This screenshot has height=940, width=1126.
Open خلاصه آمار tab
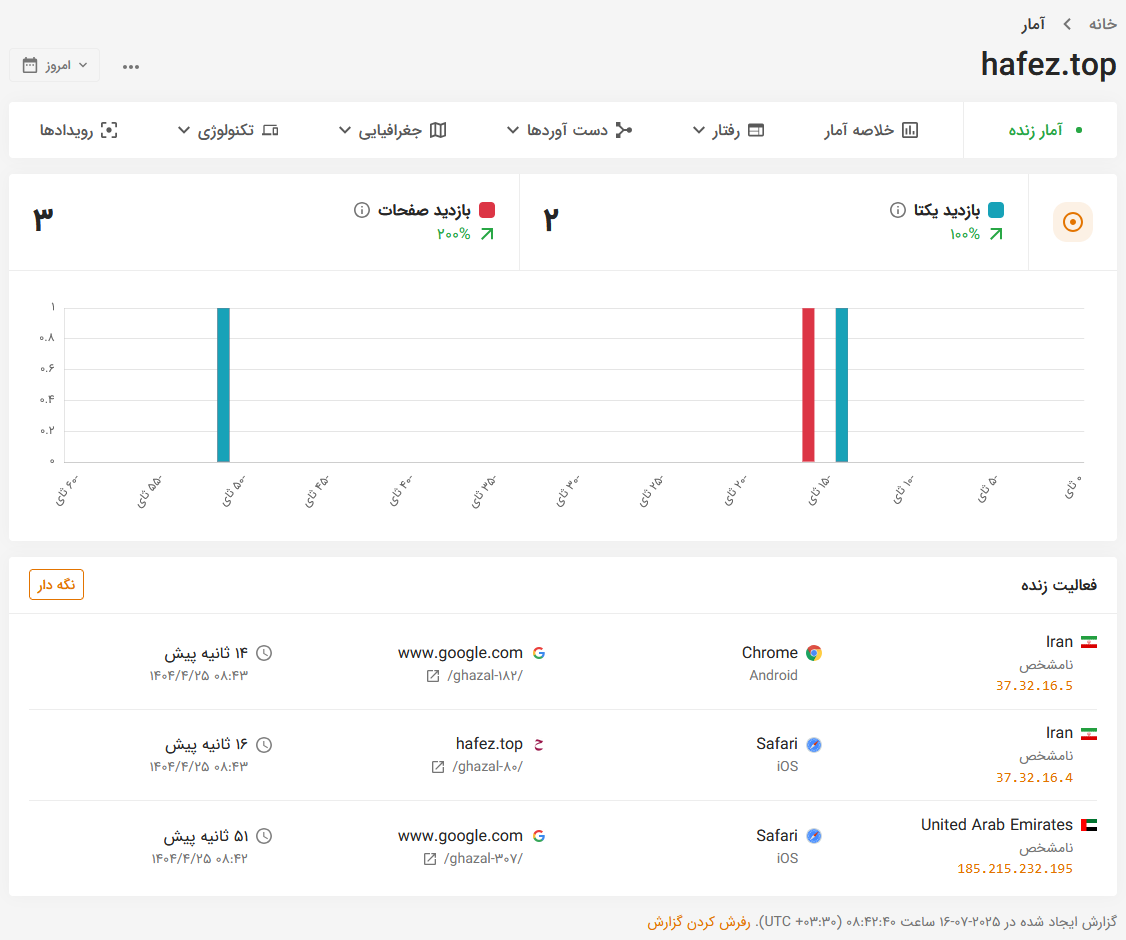871,130
